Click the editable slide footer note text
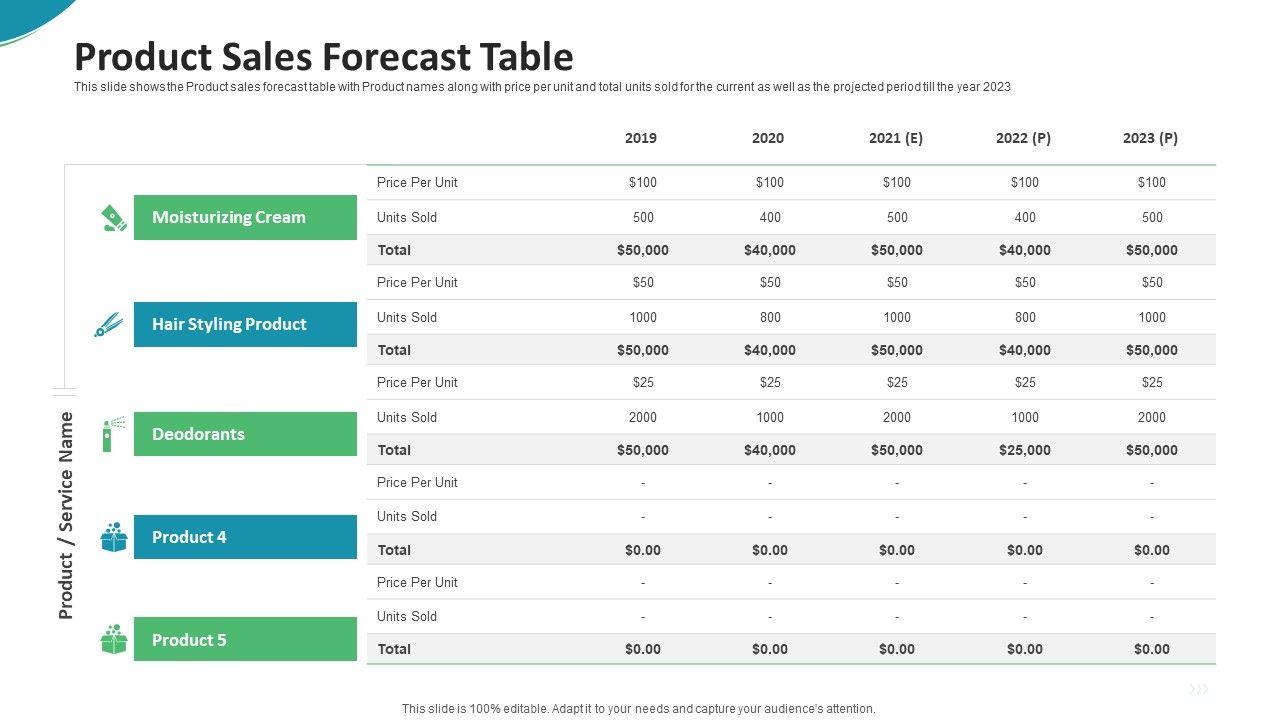 tap(638, 709)
